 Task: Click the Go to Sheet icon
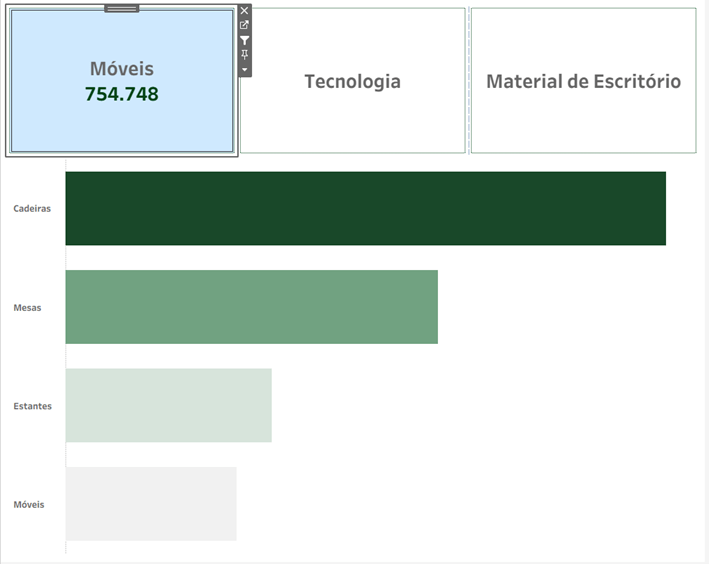[x=245, y=25]
